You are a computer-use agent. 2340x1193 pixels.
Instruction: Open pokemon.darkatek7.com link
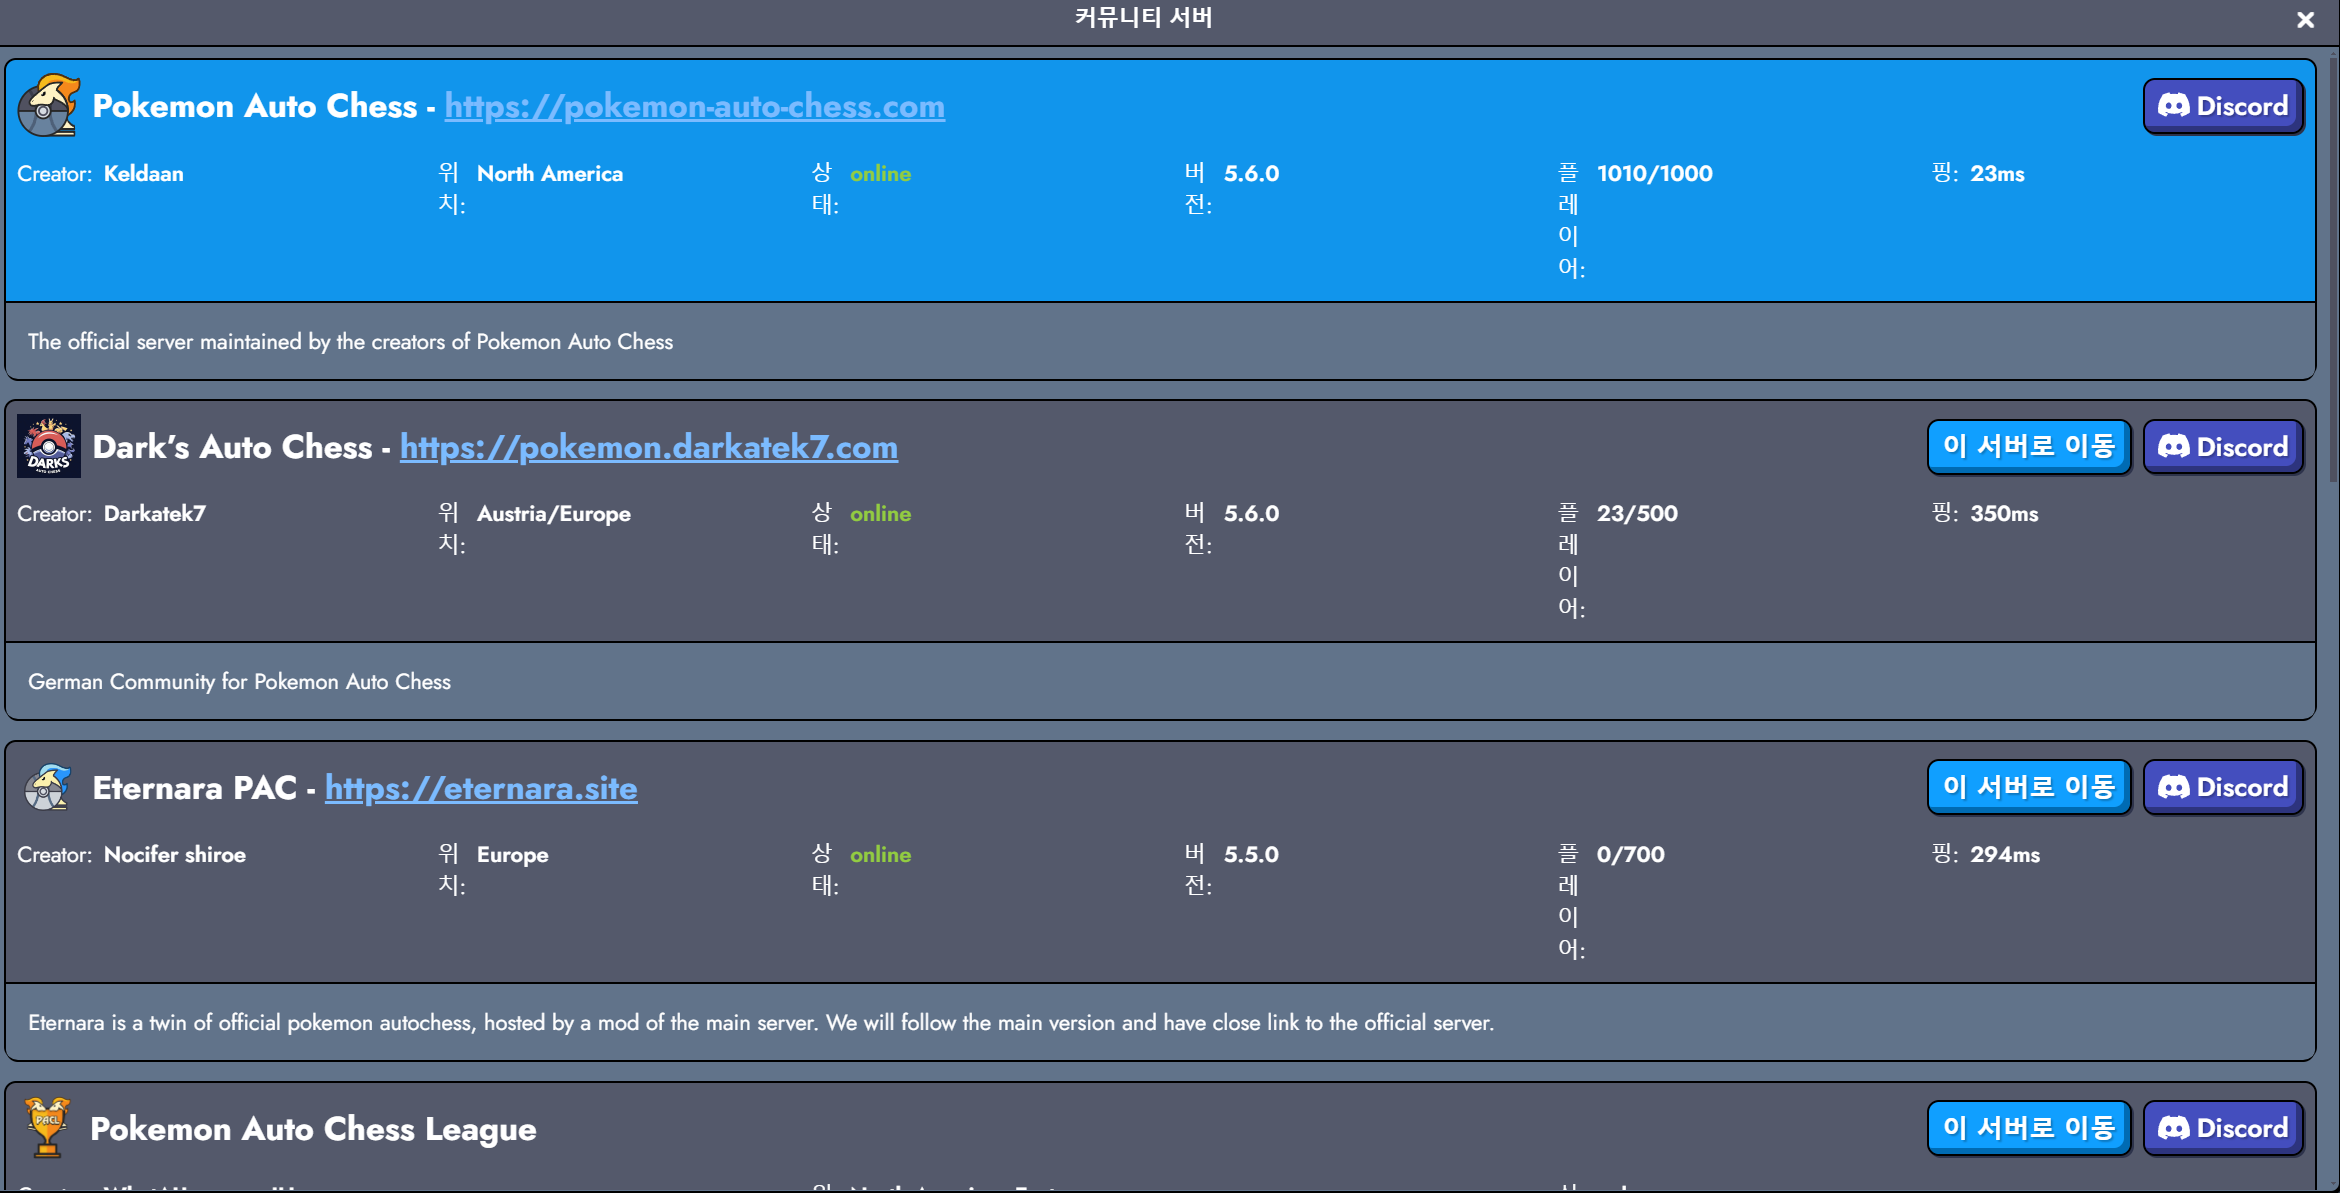(648, 447)
